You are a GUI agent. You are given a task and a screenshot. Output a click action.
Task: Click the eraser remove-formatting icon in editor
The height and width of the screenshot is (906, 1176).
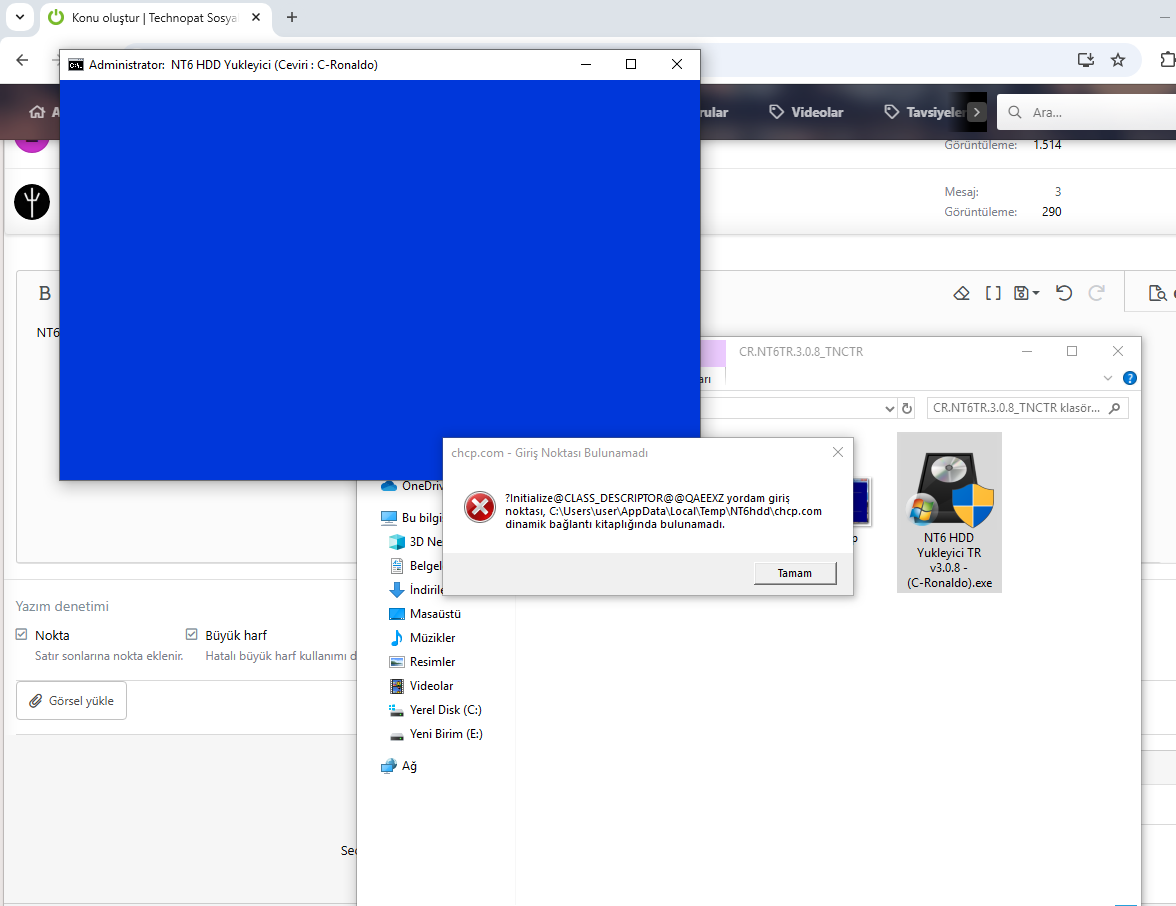pyautogui.click(x=962, y=293)
